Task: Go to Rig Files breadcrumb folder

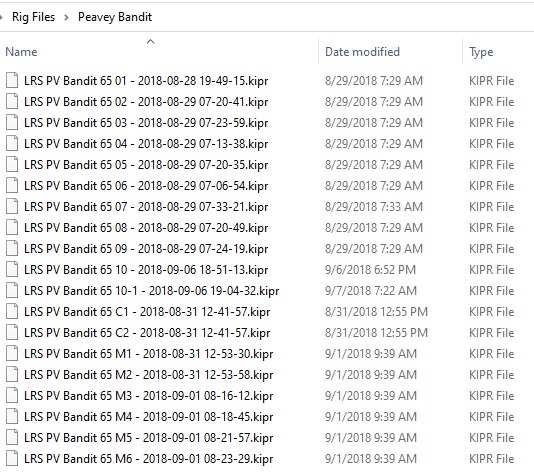Action: click(x=33, y=17)
